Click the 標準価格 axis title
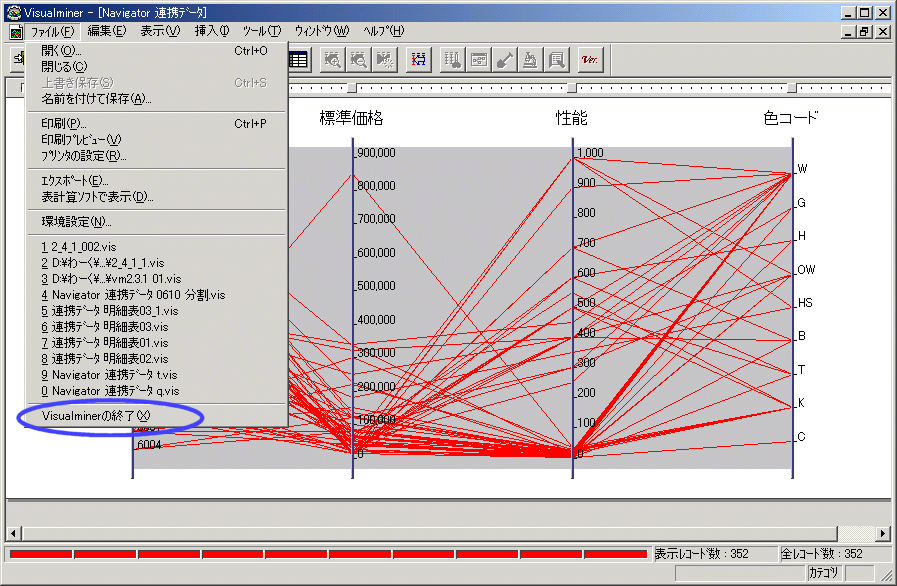The height and width of the screenshot is (586, 897). click(351, 118)
